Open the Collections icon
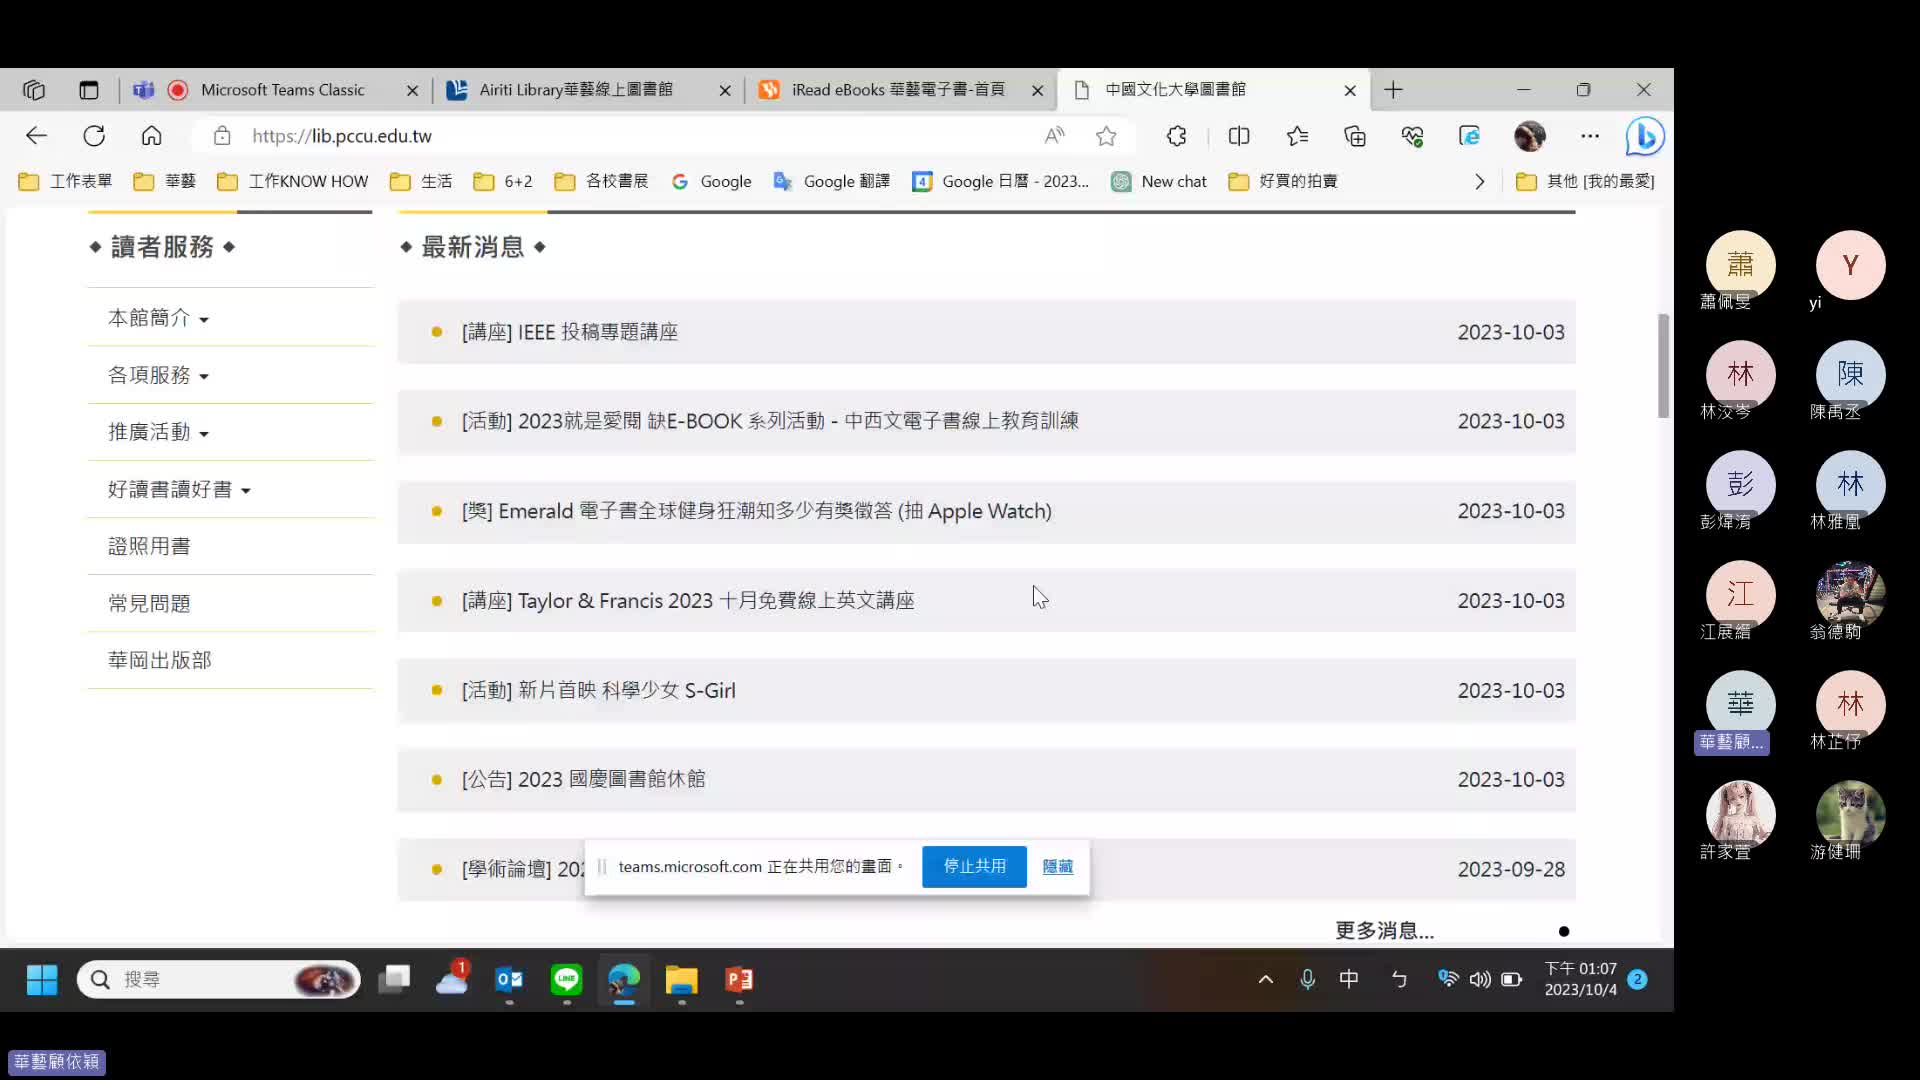The height and width of the screenshot is (1080, 1920). tap(1355, 136)
